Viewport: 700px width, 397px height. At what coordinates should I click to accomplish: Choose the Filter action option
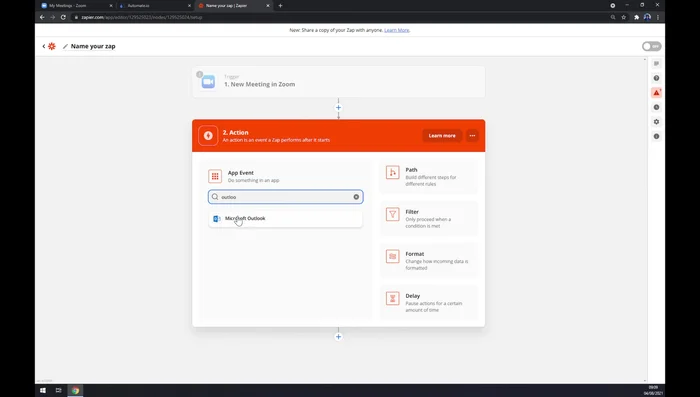[x=428, y=218]
